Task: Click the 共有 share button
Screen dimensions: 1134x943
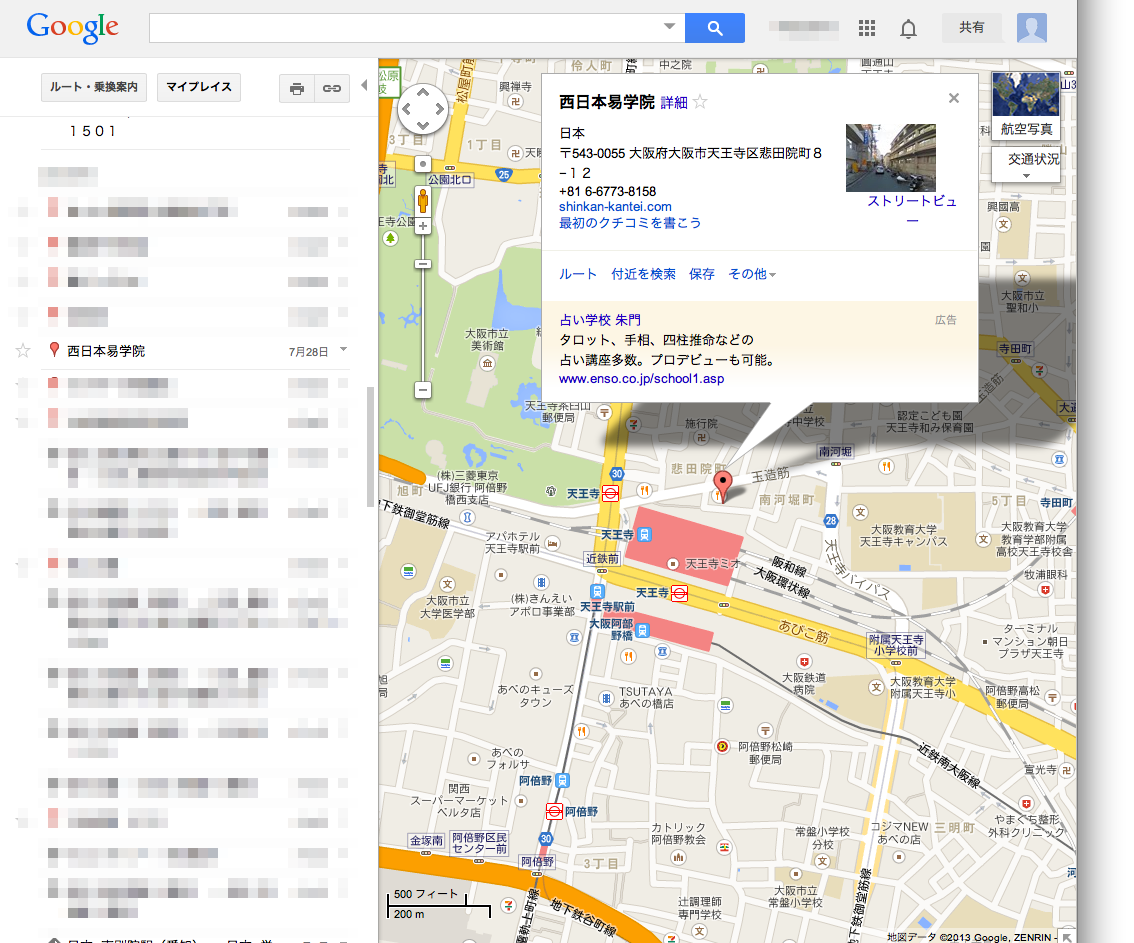Action: point(972,27)
